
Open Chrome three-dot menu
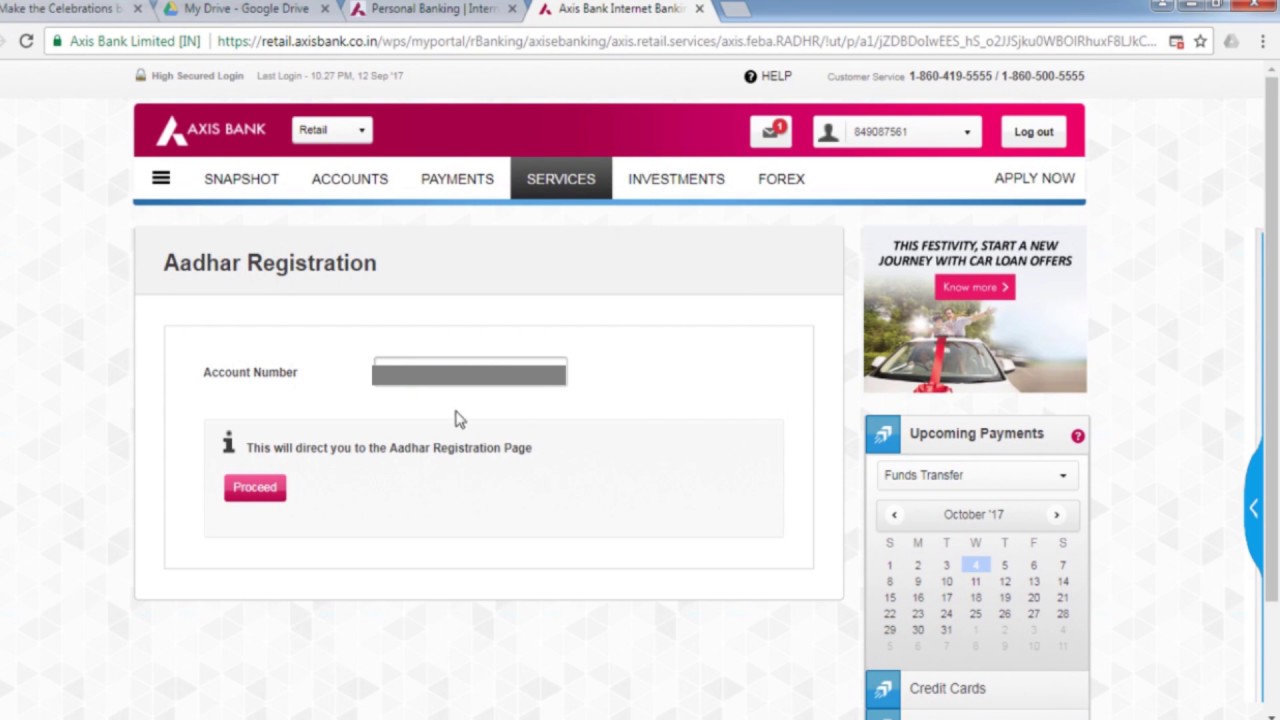pos(1262,41)
